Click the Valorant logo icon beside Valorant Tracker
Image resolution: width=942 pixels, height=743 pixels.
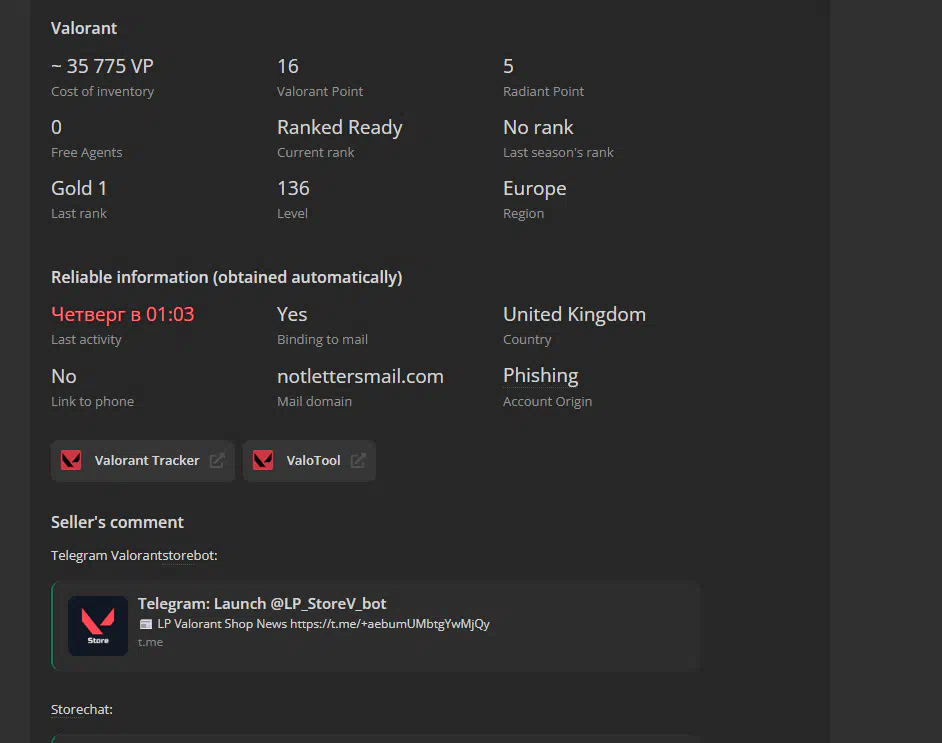pos(71,461)
